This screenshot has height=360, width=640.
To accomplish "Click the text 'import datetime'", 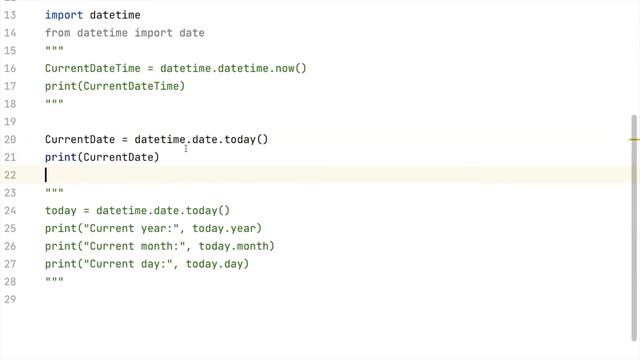I will click(x=93, y=15).
